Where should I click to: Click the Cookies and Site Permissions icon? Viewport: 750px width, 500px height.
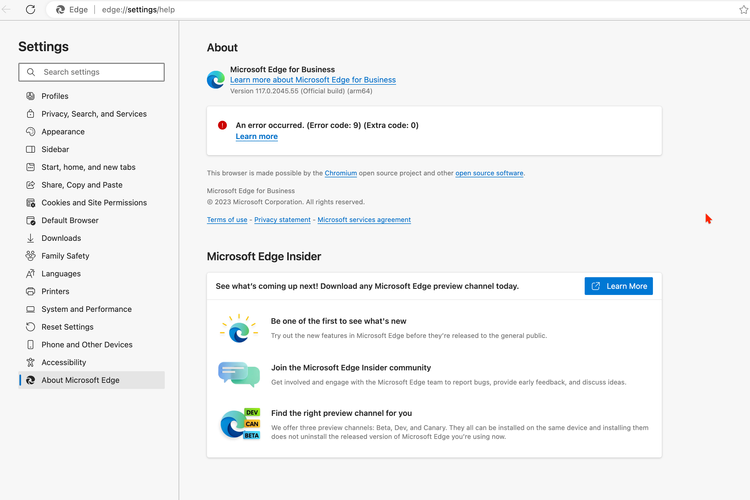point(30,203)
